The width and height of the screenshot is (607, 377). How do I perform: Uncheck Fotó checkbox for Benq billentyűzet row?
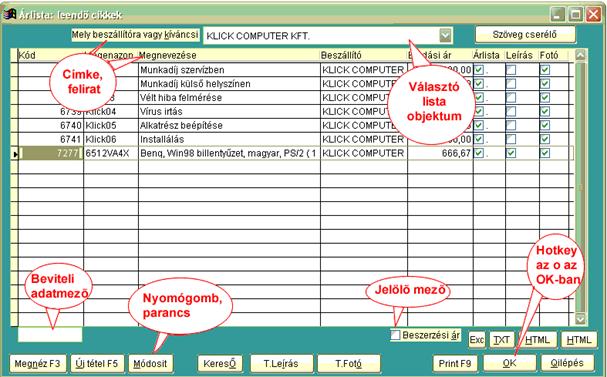[545, 153]
